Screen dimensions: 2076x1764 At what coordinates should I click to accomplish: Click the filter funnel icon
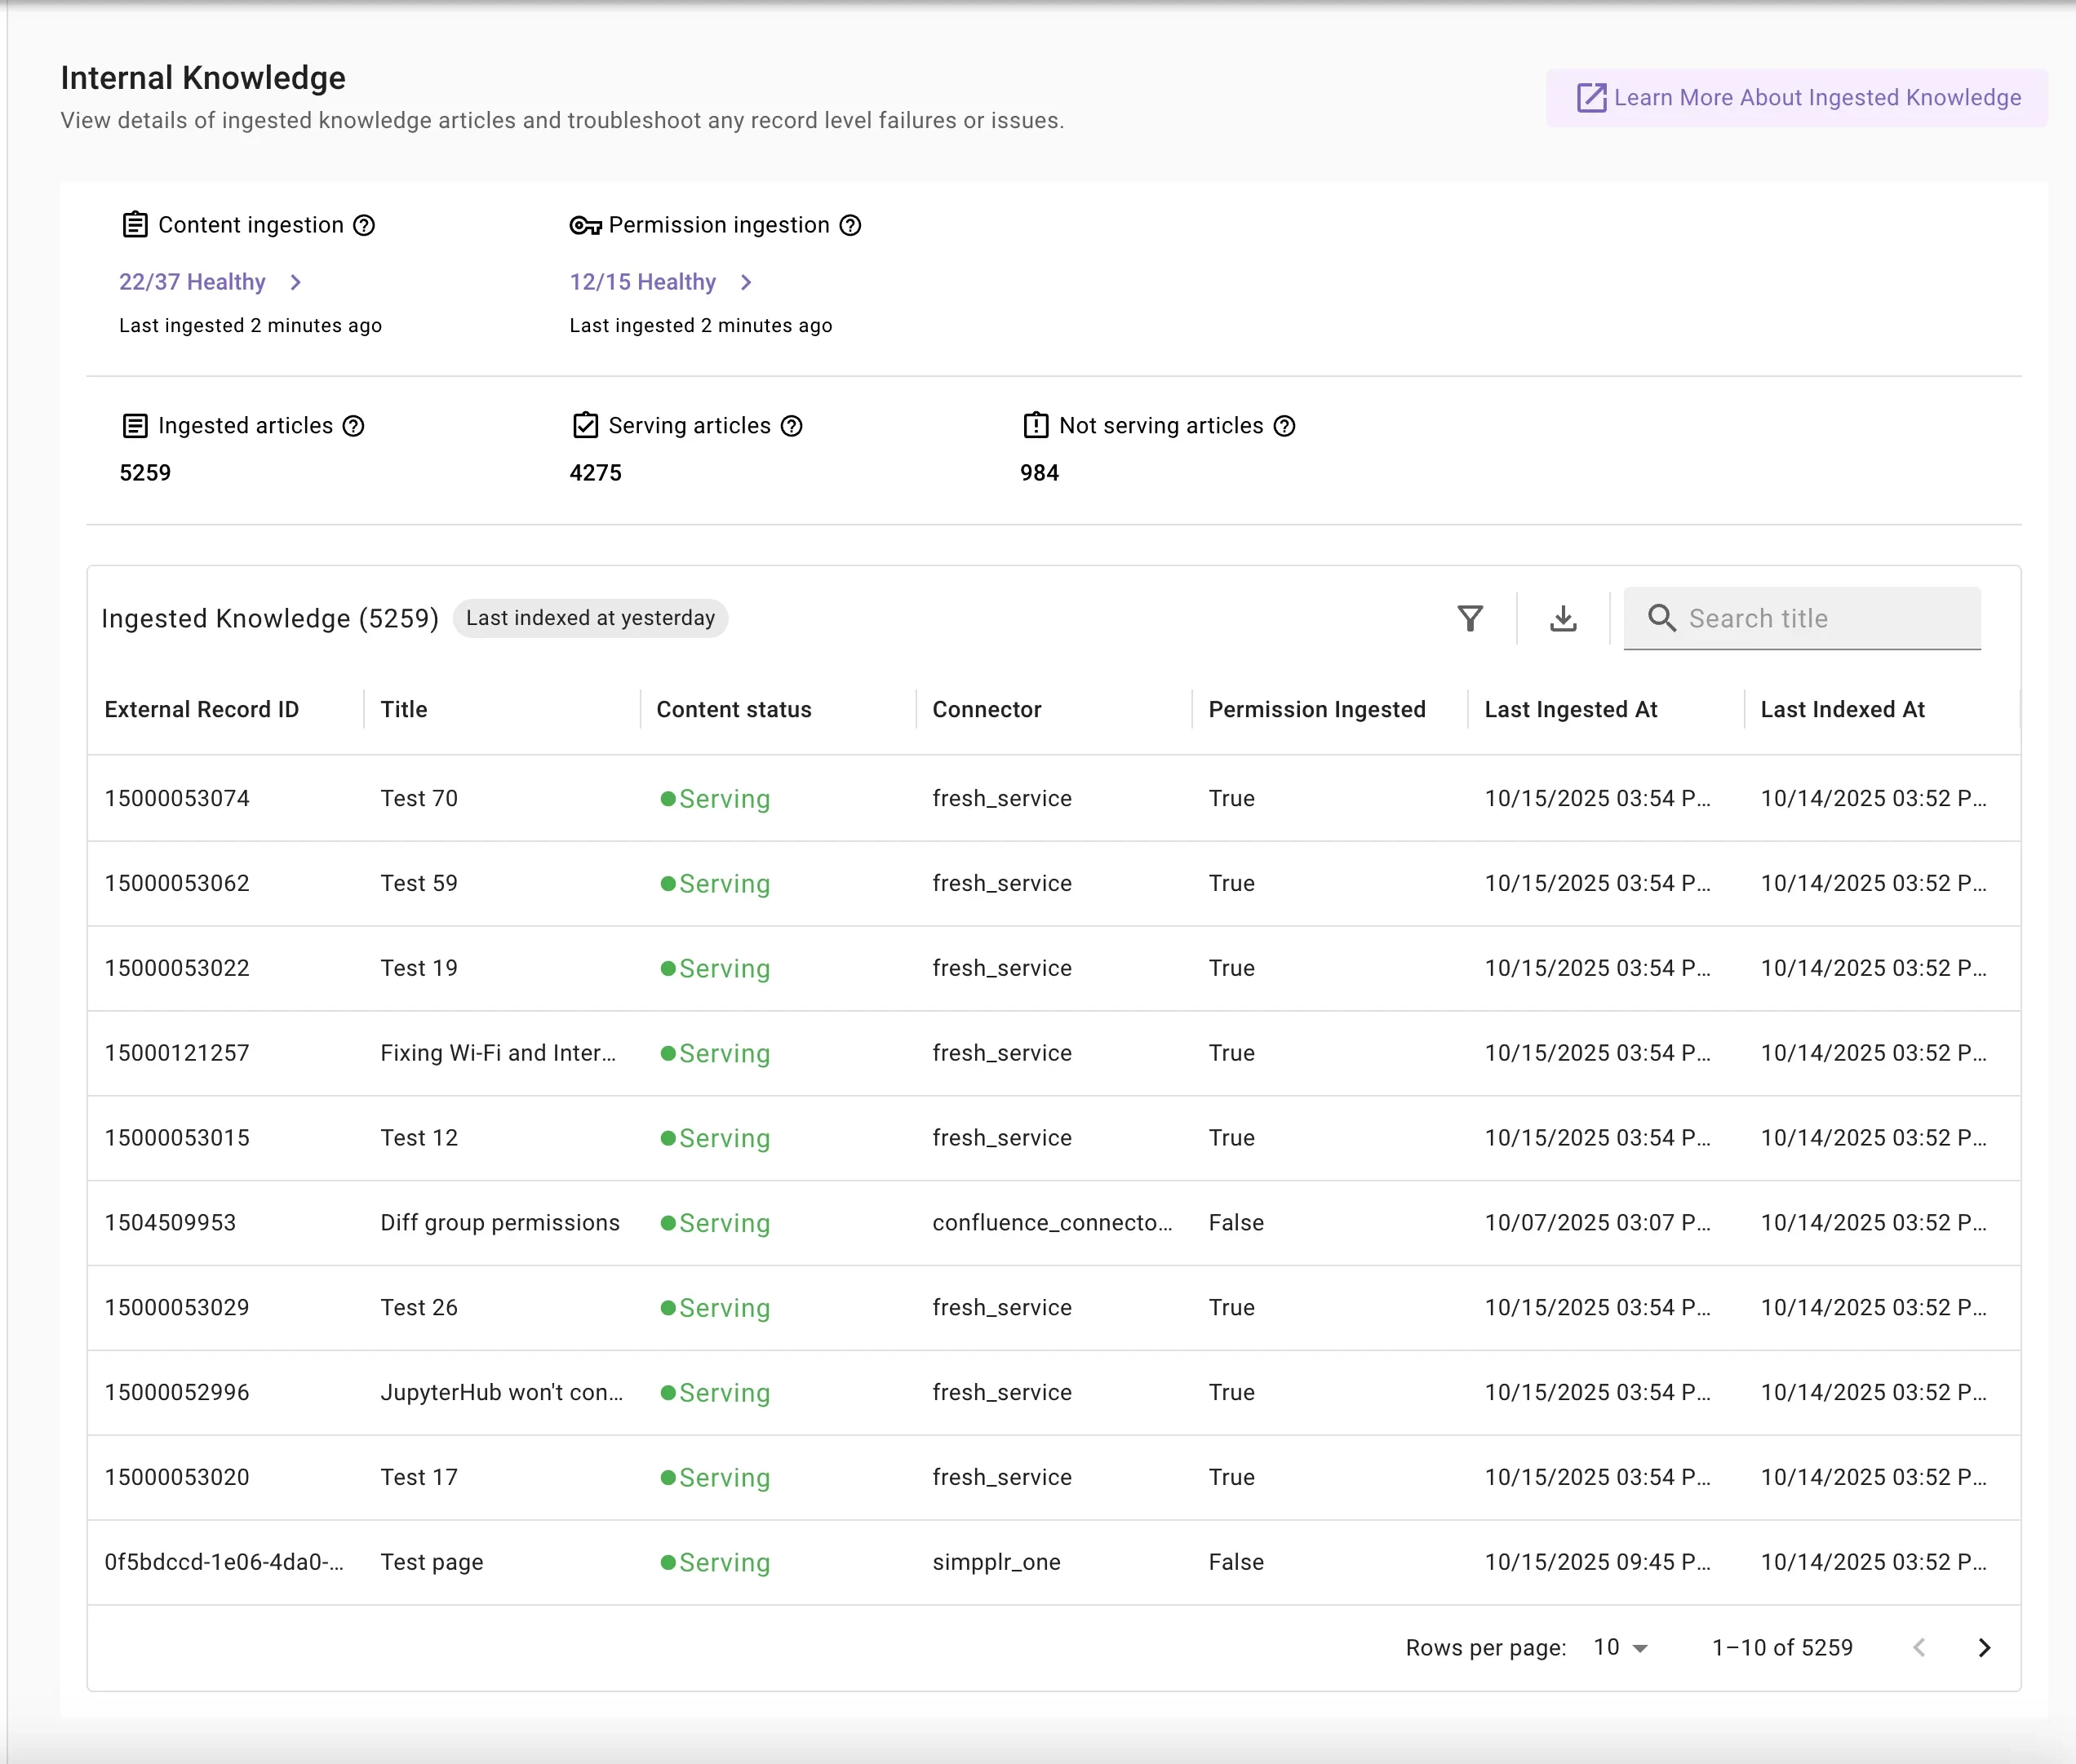(1469, 619)
